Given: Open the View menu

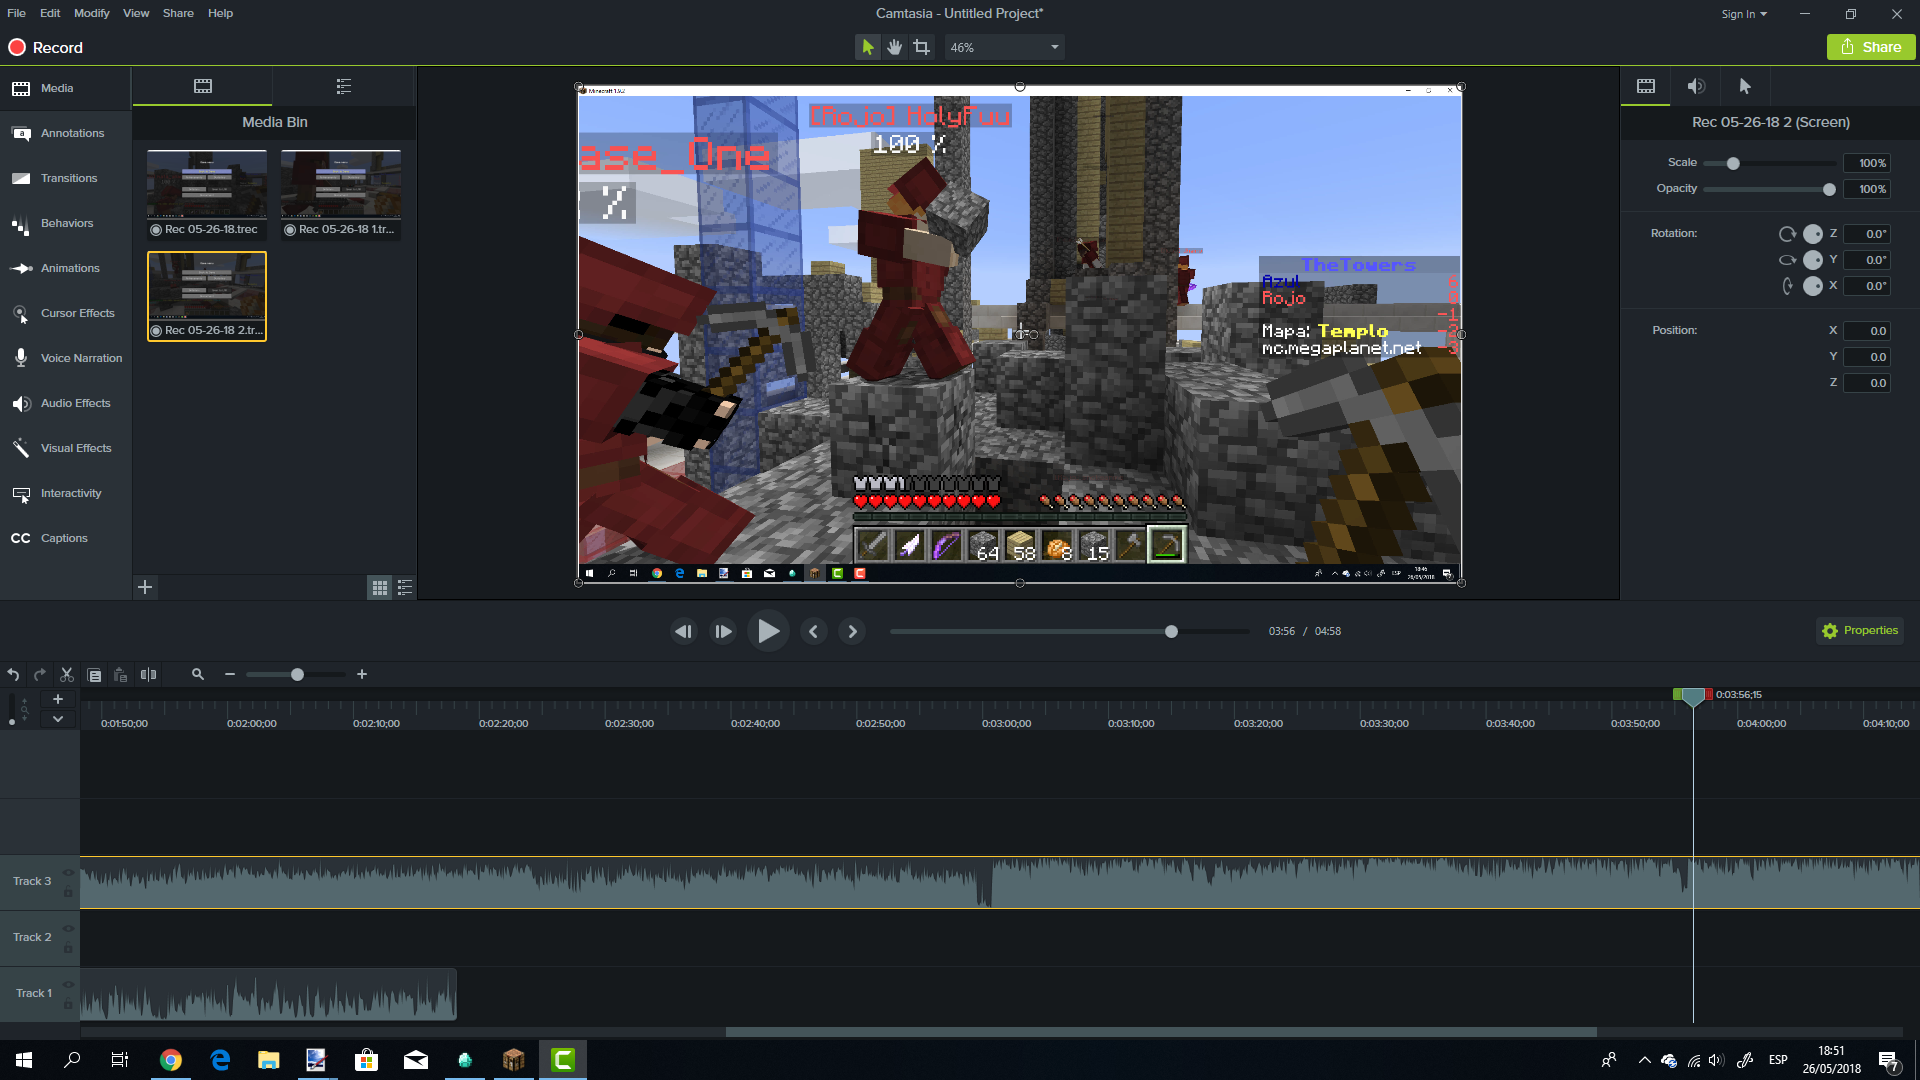Looking at the screenshot, I should coord(136,13).
